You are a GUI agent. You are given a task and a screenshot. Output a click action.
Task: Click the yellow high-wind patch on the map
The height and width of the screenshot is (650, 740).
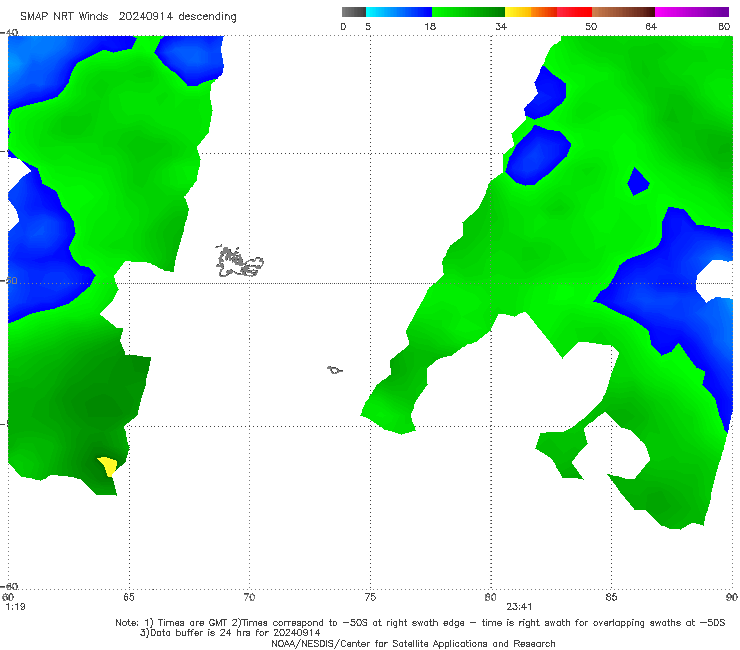click(108, 466)
